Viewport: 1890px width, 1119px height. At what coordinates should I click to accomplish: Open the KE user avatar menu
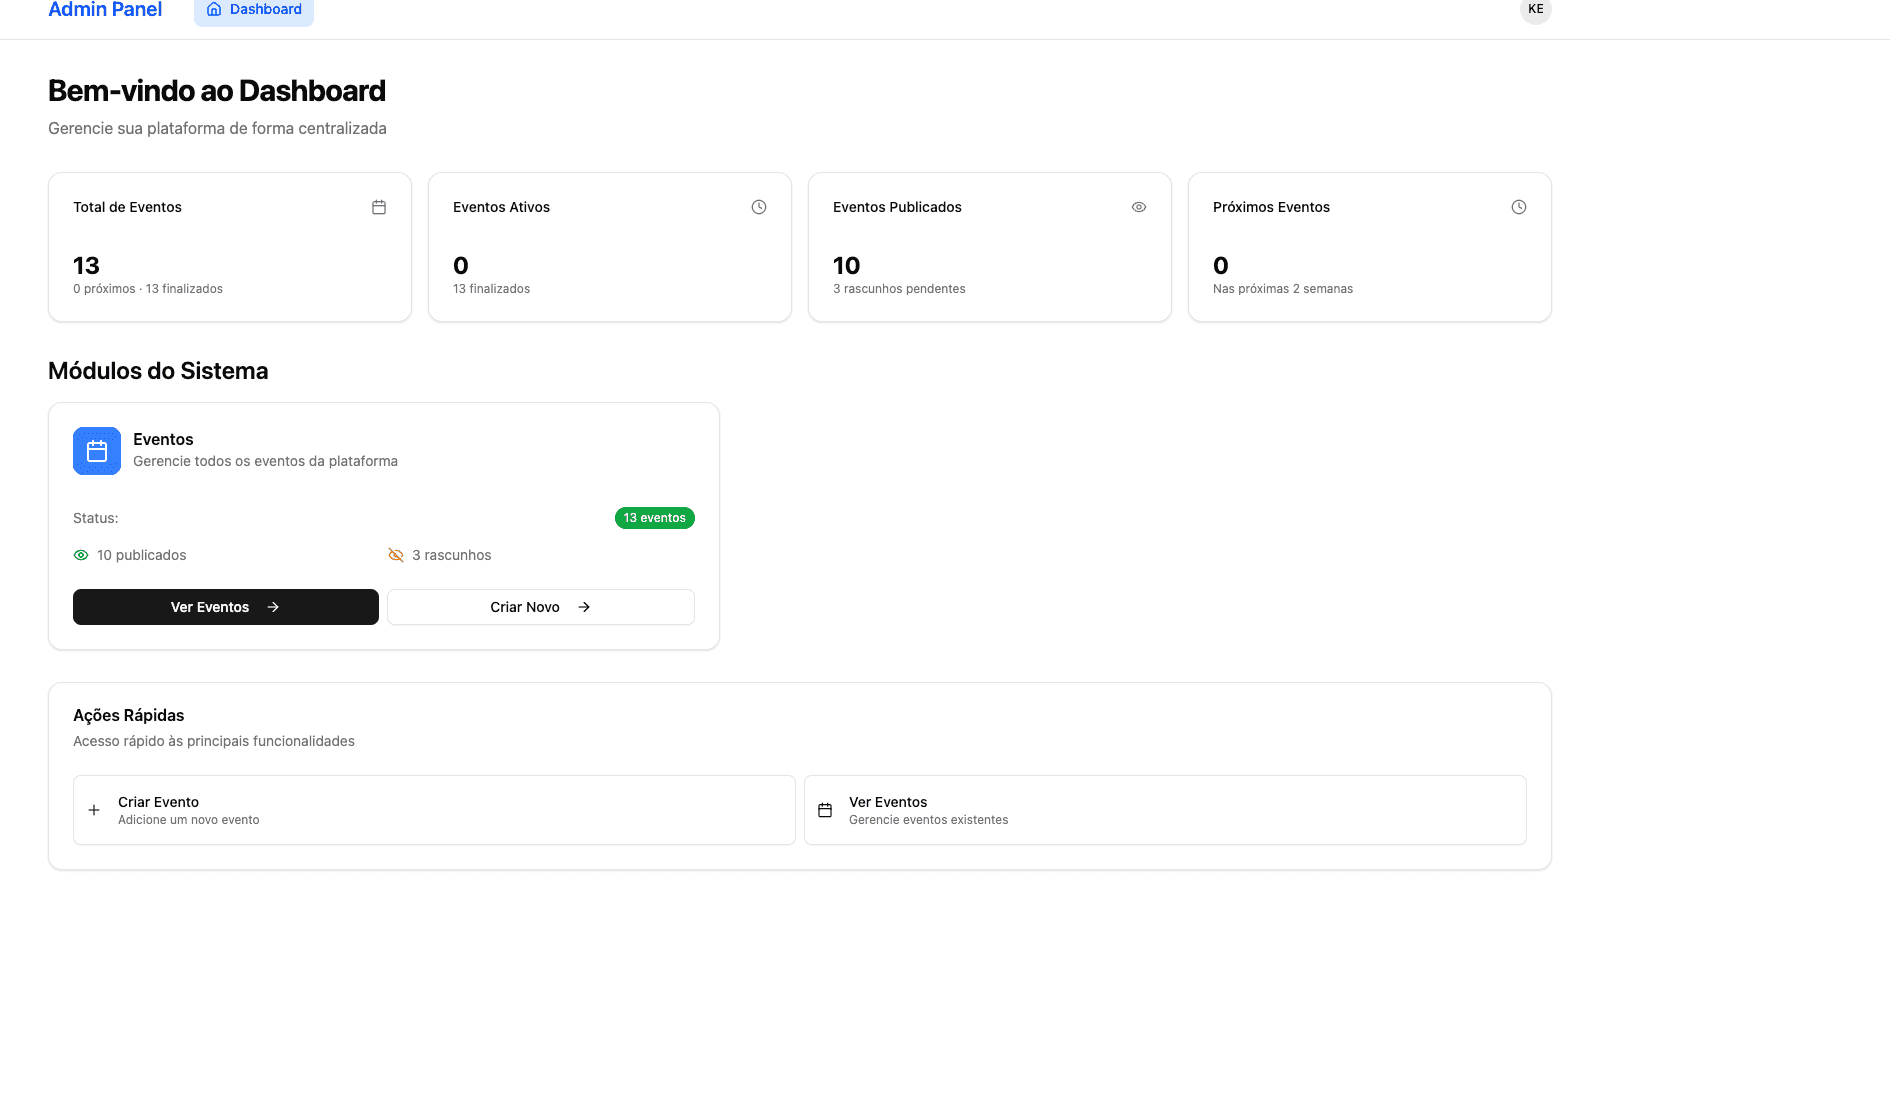coord(1535,9)
